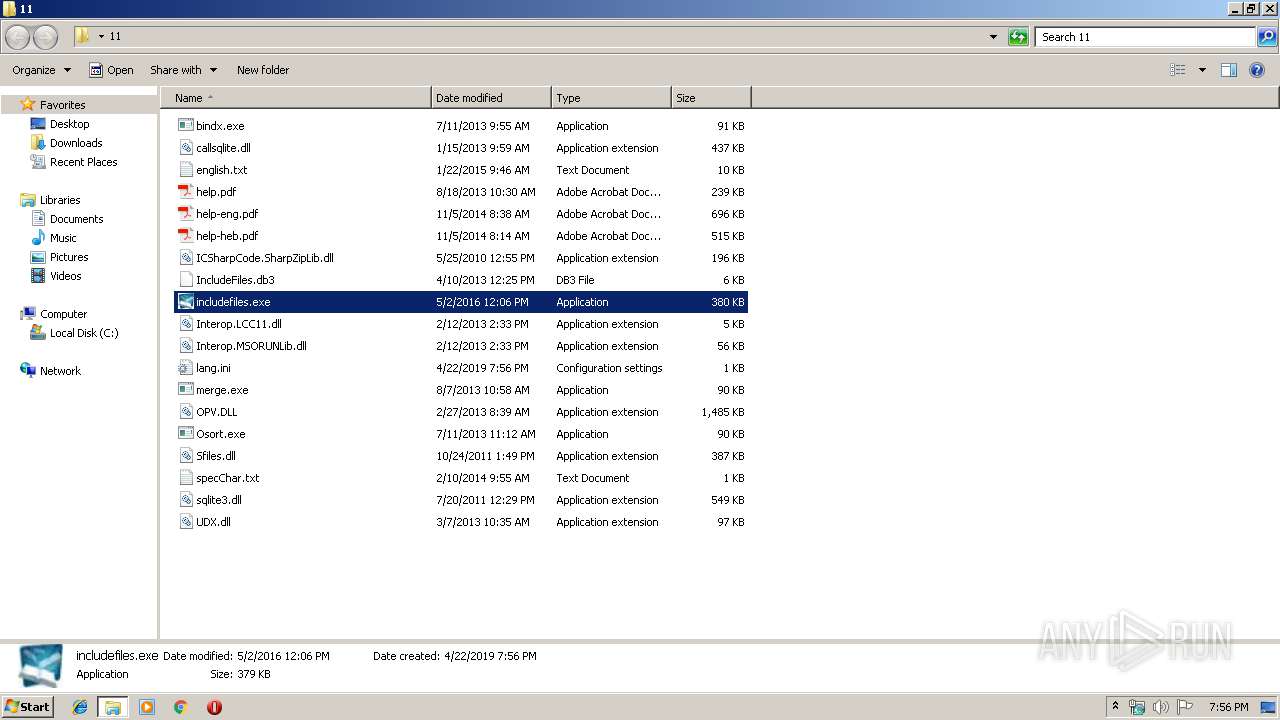The height and width of the screenshot is (720, 1280).
Task: Open the media player taskbar icon
Action: coord(147,707)
